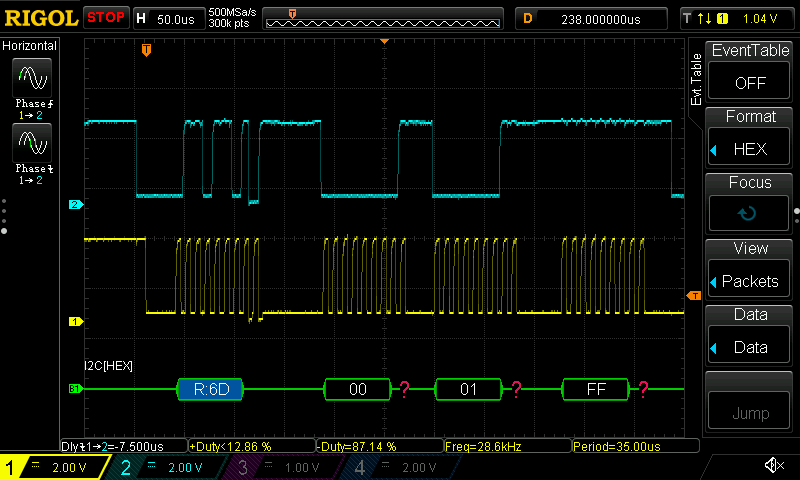The height and width of the screenshot is (480, 800).
Task: Click the Dly 1→2=-7.500us measurement
Action: [x=124, y=446]
